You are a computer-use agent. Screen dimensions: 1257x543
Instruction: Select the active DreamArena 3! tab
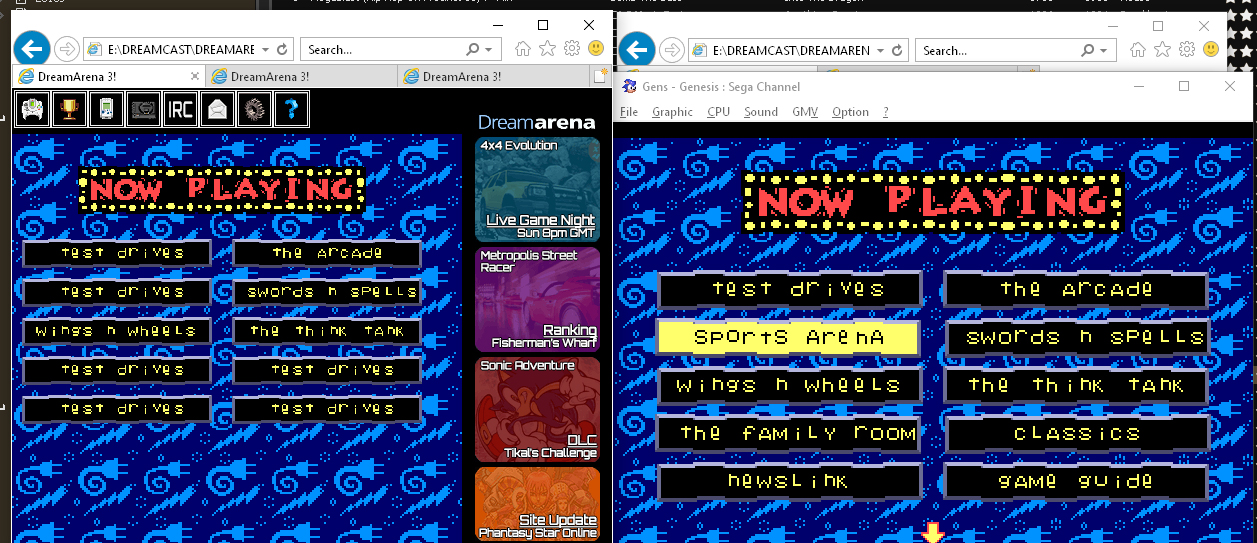click(108, 76)
